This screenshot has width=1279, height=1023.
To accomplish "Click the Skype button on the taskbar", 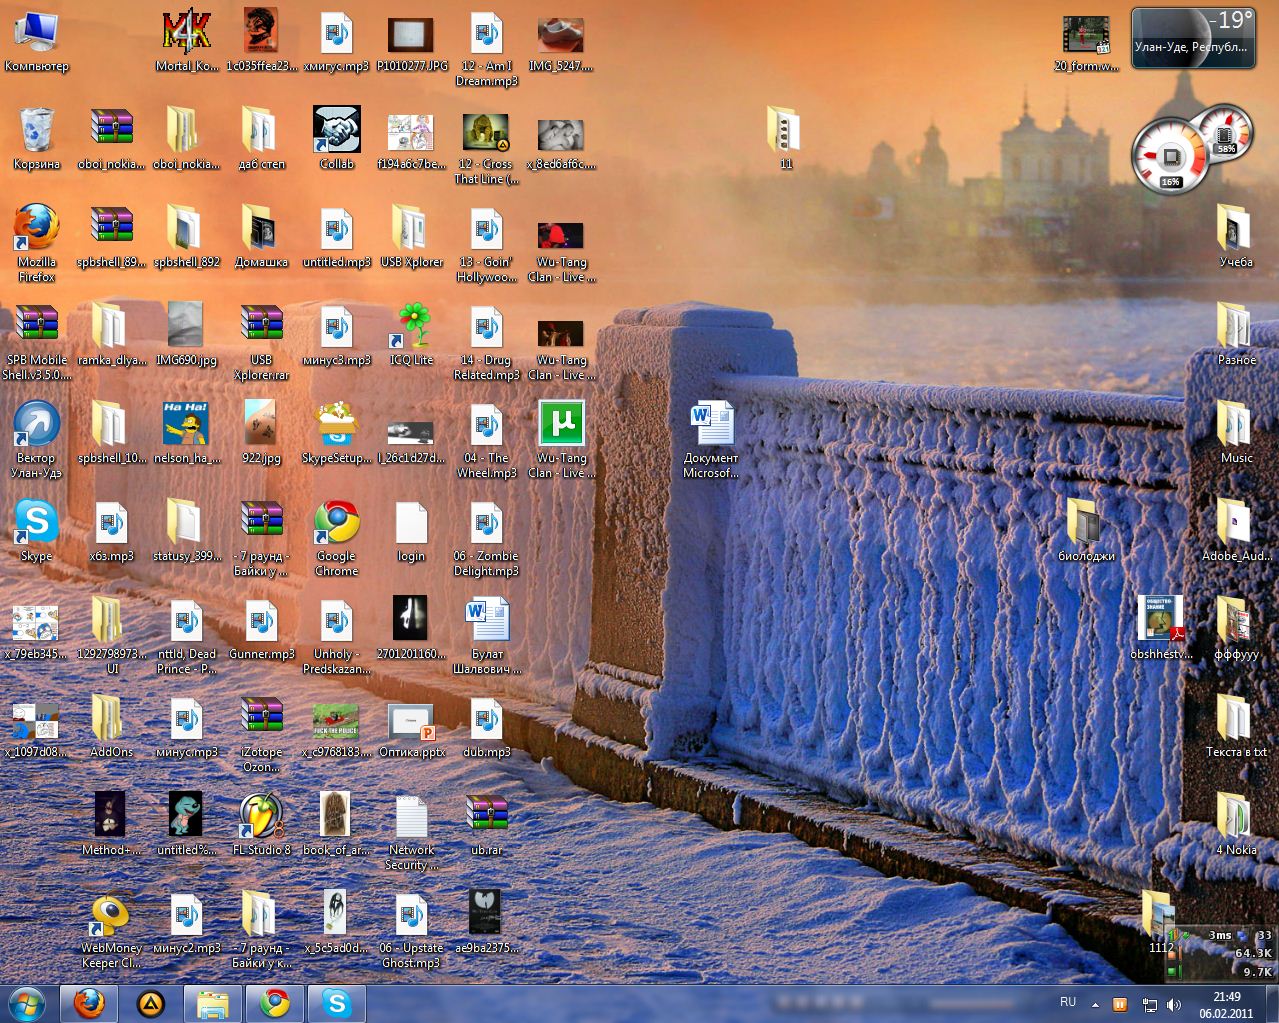I will pyautogui.click(x=337, y=1003).
